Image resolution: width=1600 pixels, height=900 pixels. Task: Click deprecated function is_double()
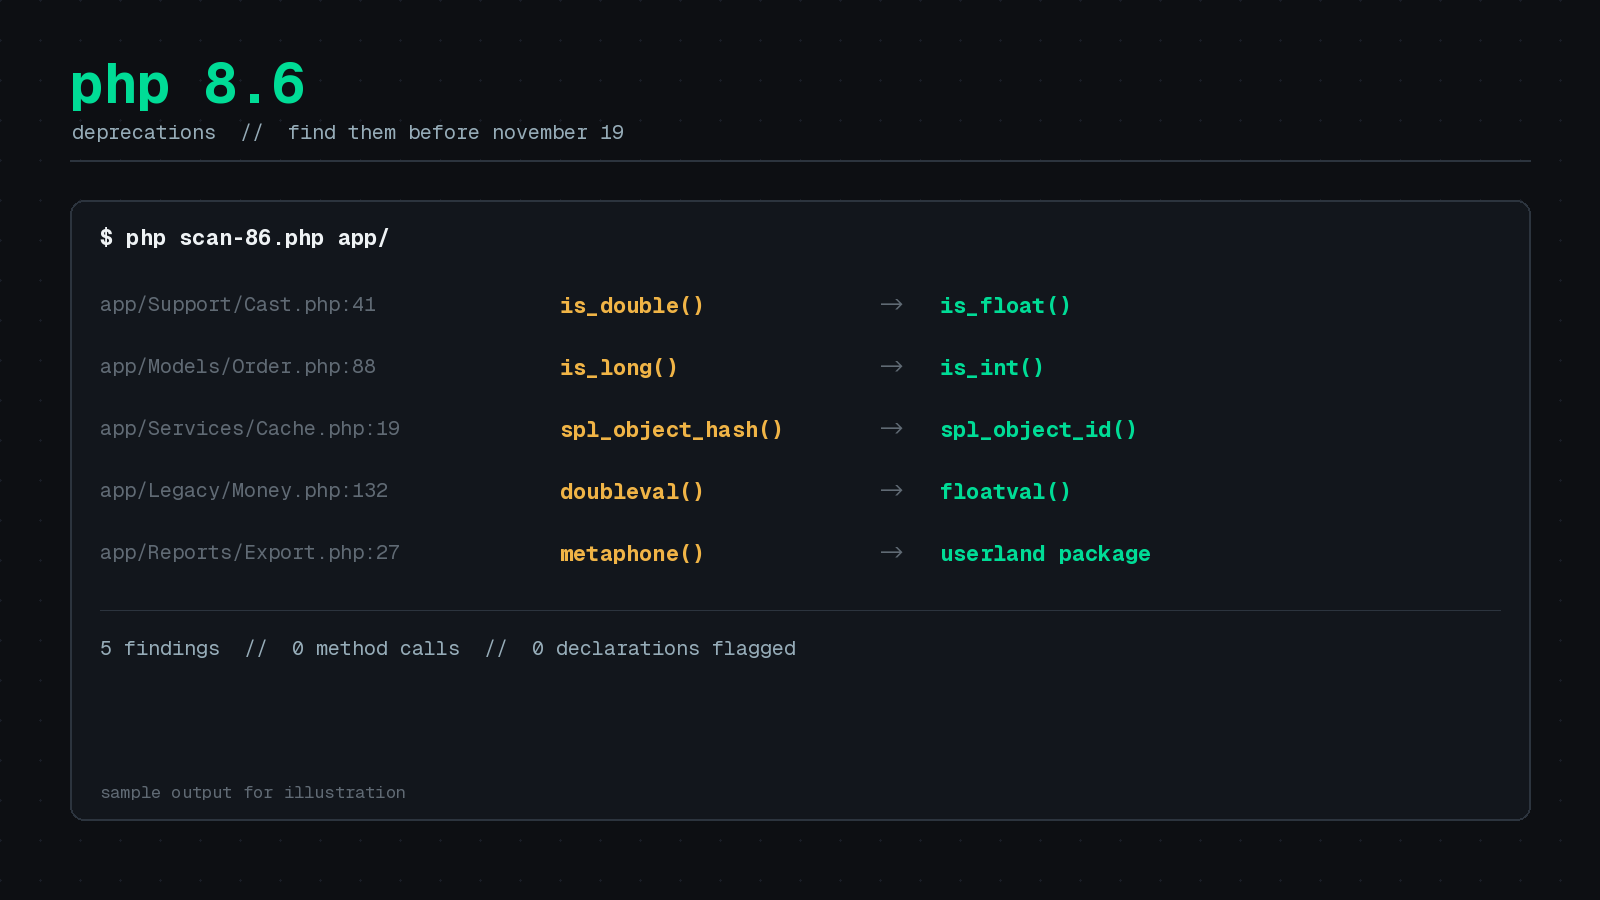tap(632, 306)
